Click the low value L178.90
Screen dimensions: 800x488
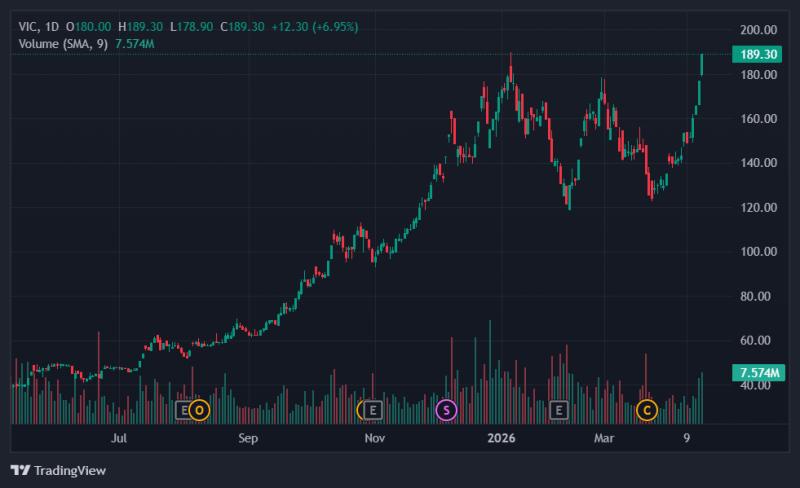pos(191,27)
